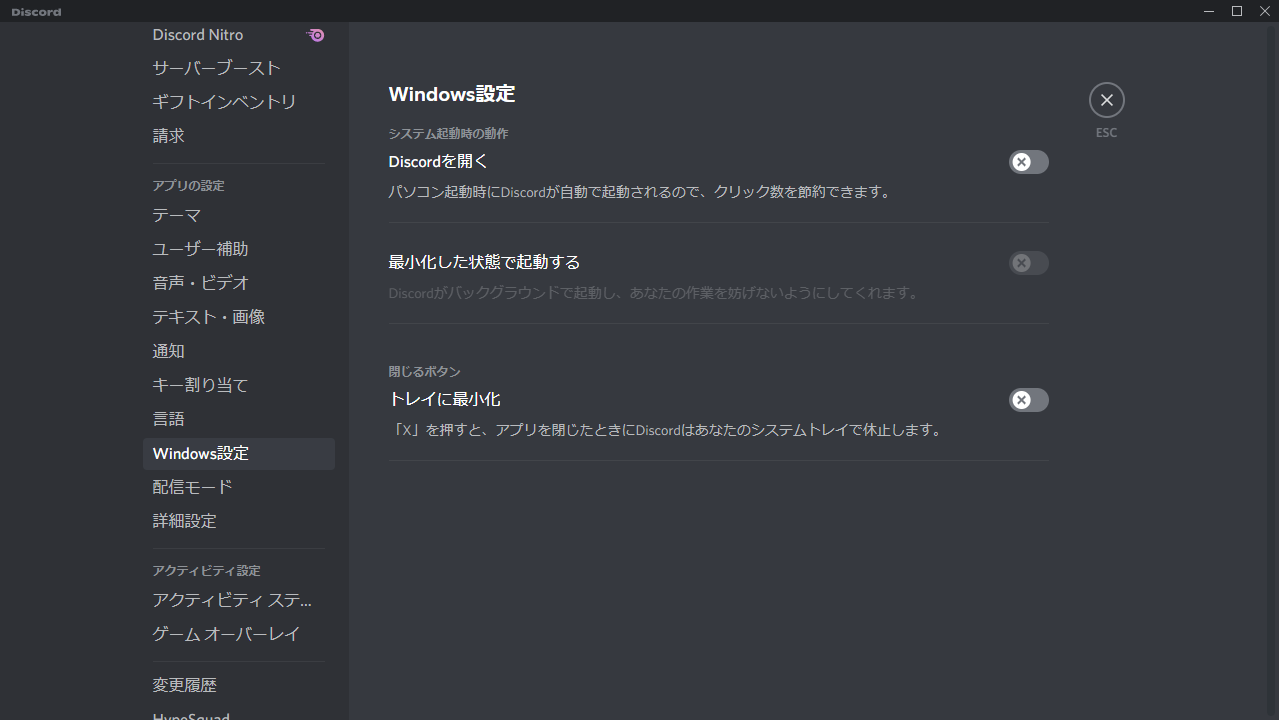This screenshot has width=1279, height=720.
Task: Click the Nitro icon beside Discord Nitro
Action: 315,35
